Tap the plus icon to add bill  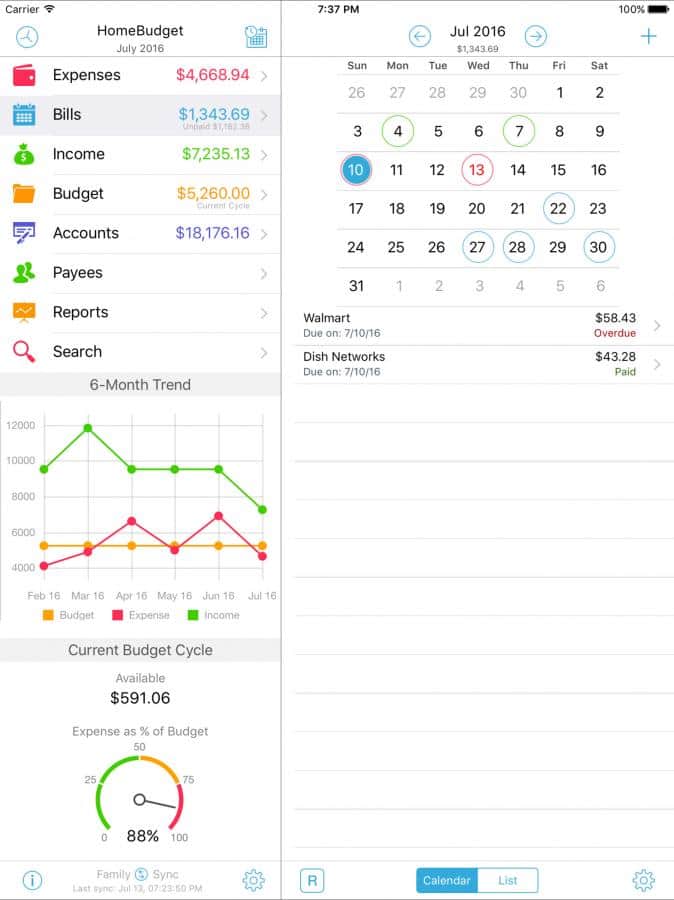(648, 37)
